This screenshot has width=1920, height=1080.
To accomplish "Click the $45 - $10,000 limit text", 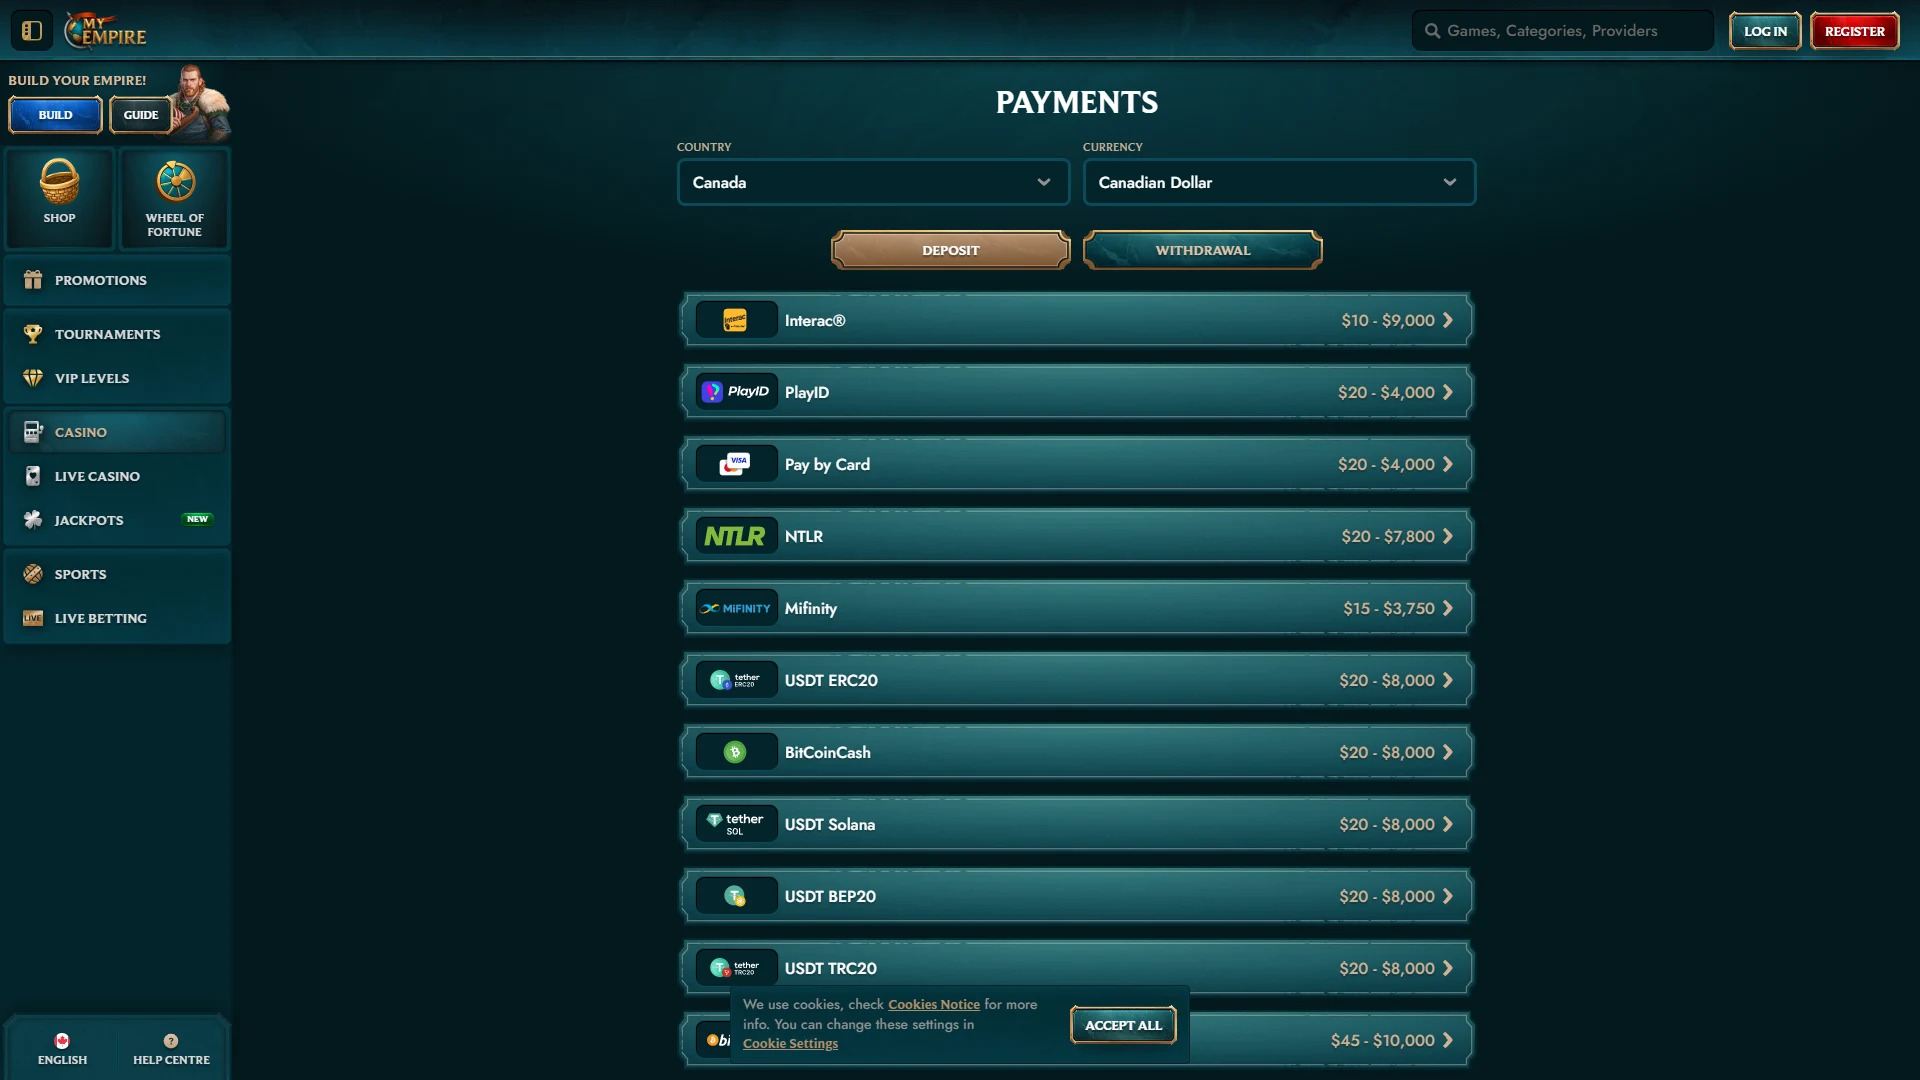I will pos(1383,1040).
